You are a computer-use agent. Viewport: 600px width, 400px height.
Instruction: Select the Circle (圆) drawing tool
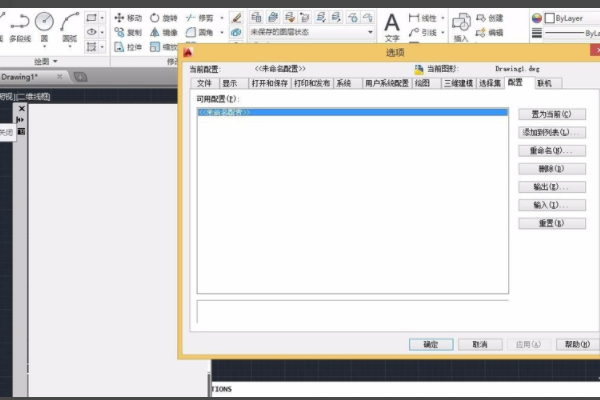click(44, 27)
